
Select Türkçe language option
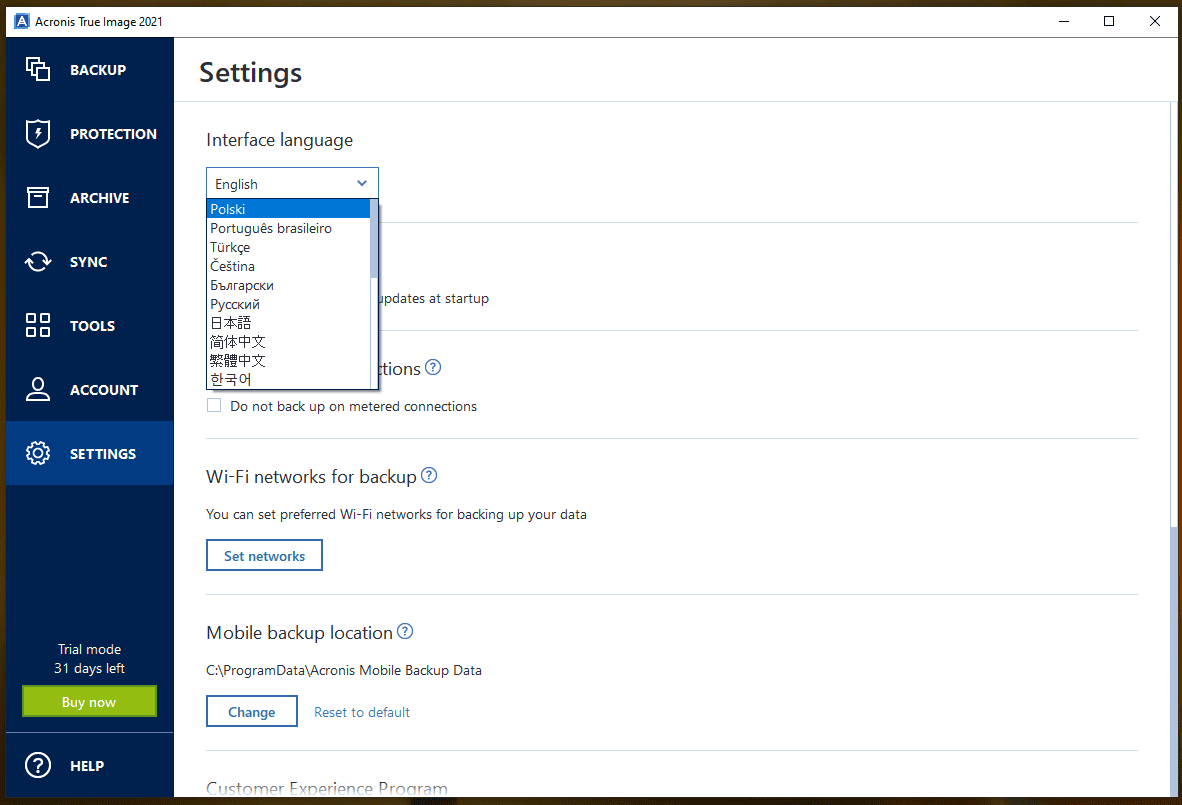pos(289,247)
